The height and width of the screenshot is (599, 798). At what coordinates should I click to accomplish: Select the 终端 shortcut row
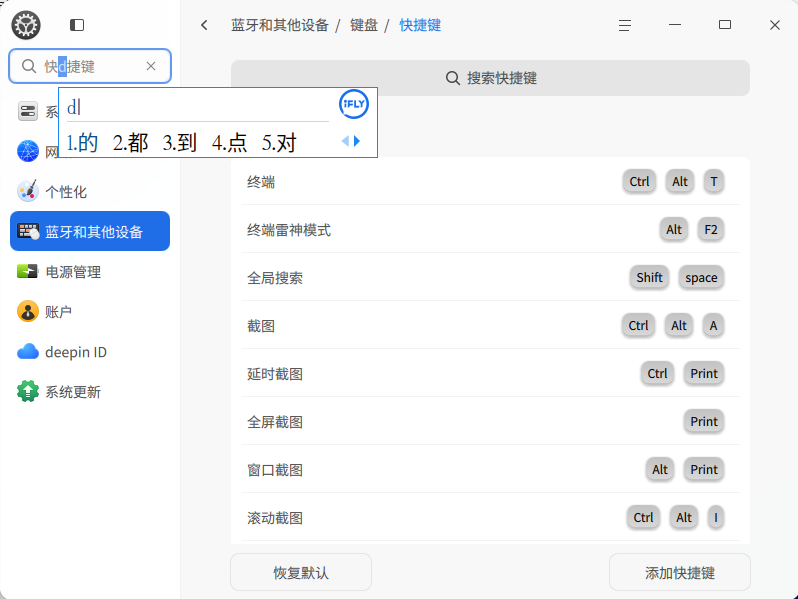click(490, 181)
